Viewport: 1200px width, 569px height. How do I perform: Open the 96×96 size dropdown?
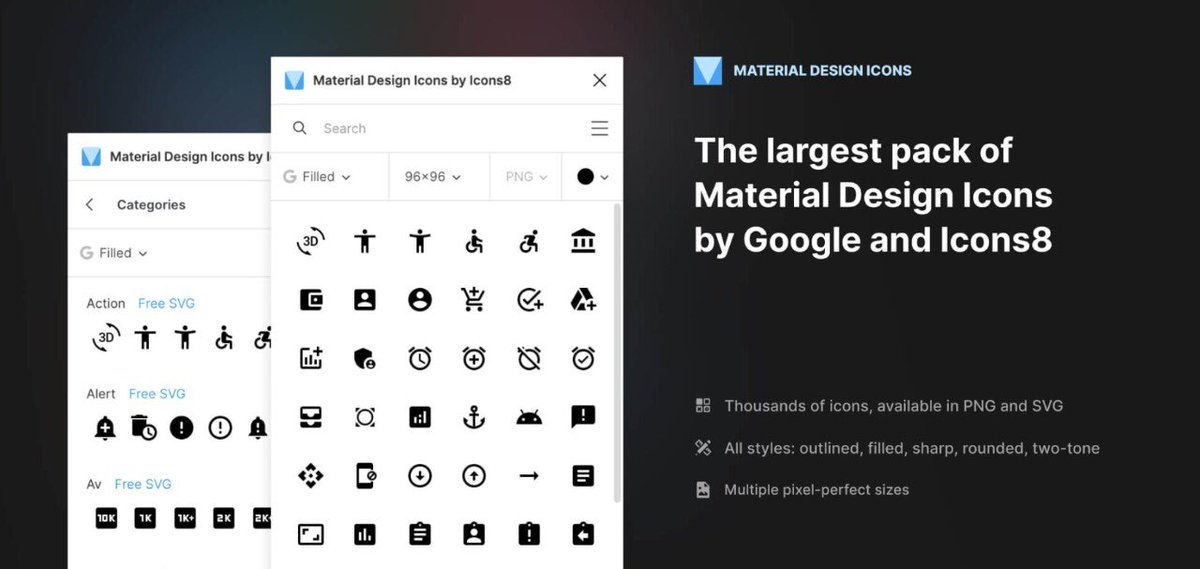point(433,177)
